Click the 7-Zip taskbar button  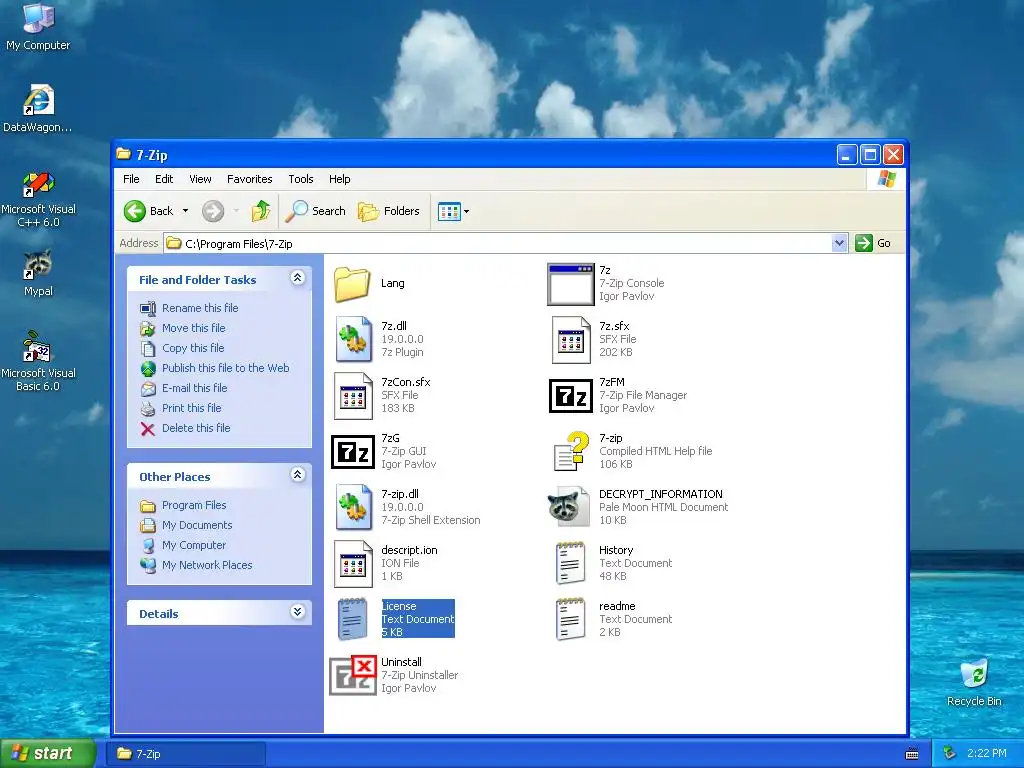point(186,754)
